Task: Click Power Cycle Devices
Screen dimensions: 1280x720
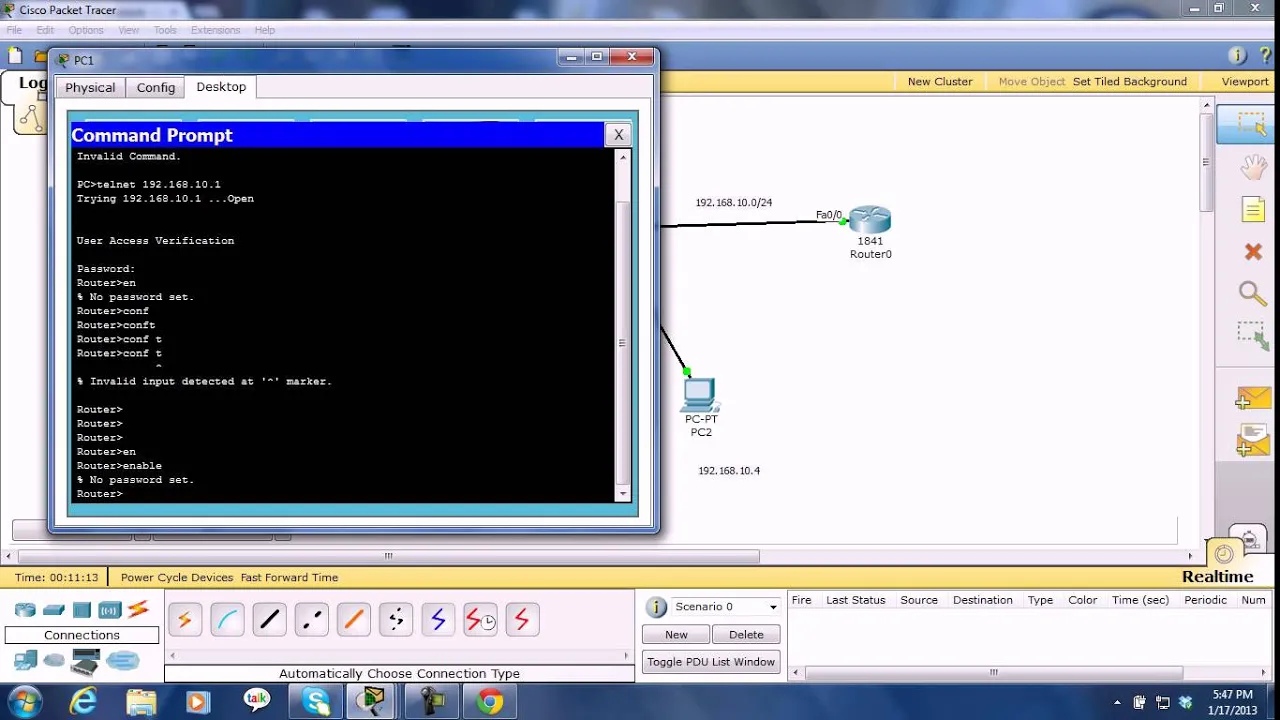Action: (177, 577)
